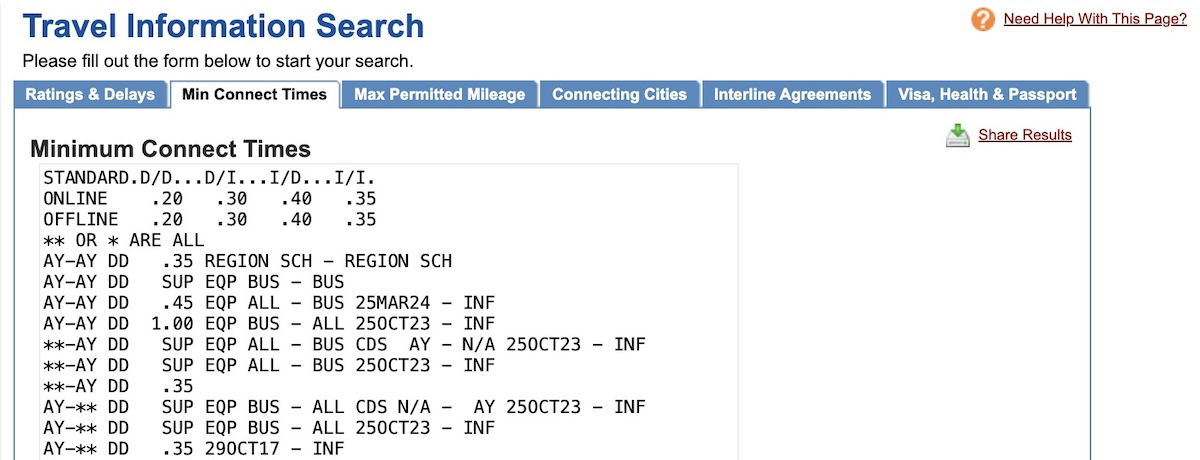
Task: Click the OFFLINE connect times row
Action: tap(209, 220)
